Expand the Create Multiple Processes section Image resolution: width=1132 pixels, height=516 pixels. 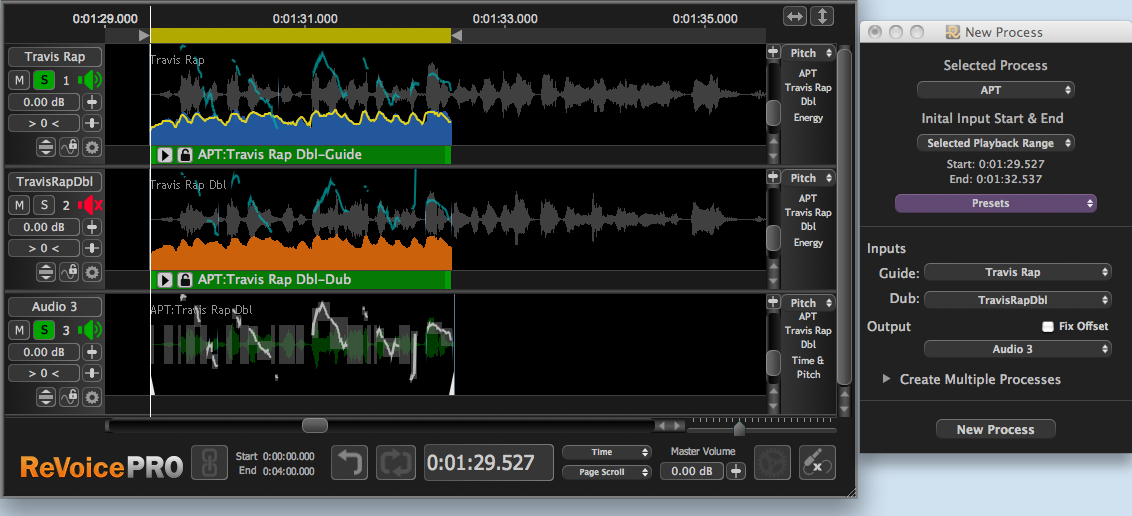coord(886,379)
